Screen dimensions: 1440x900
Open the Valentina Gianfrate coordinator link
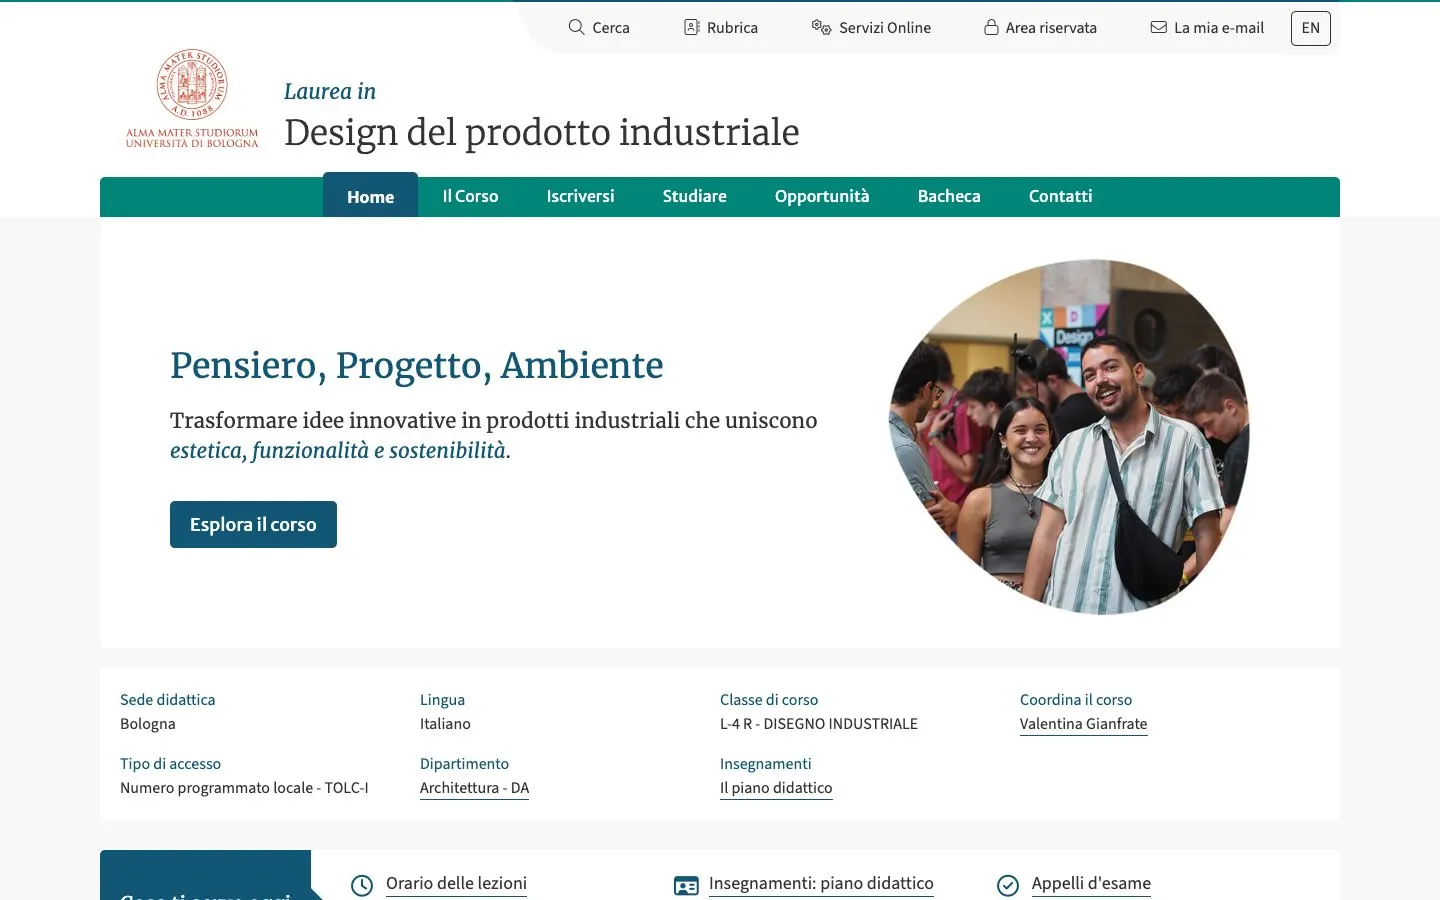click(x=1083, y=724)
